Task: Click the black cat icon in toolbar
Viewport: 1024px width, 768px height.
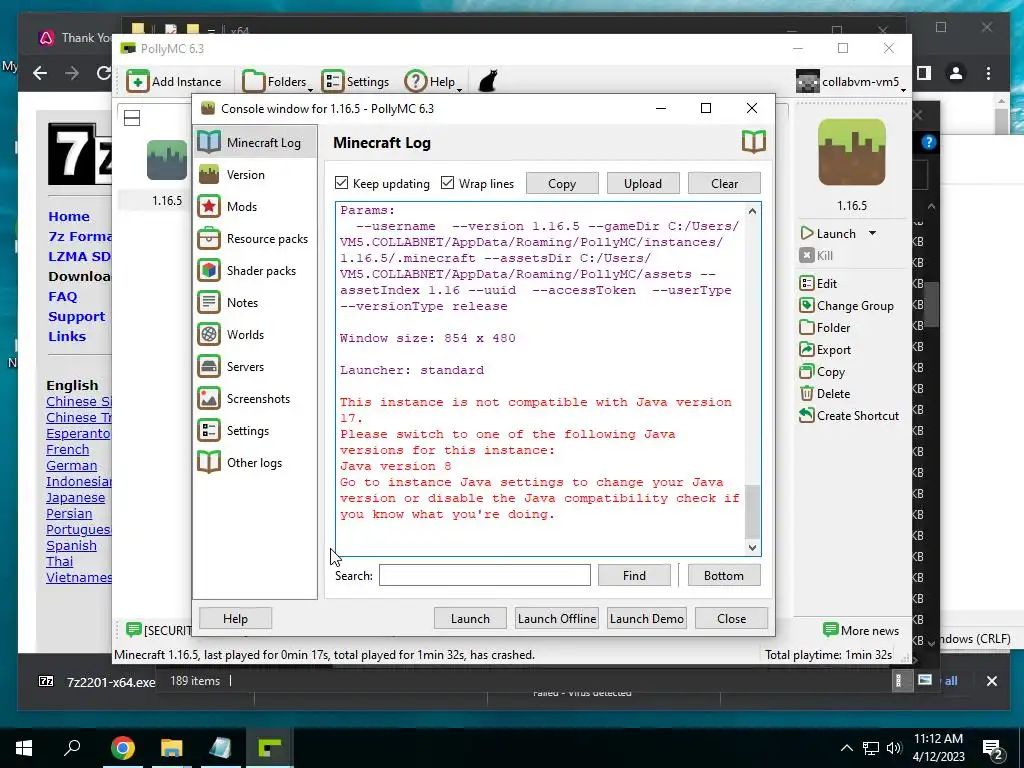Action: (488, 82)
